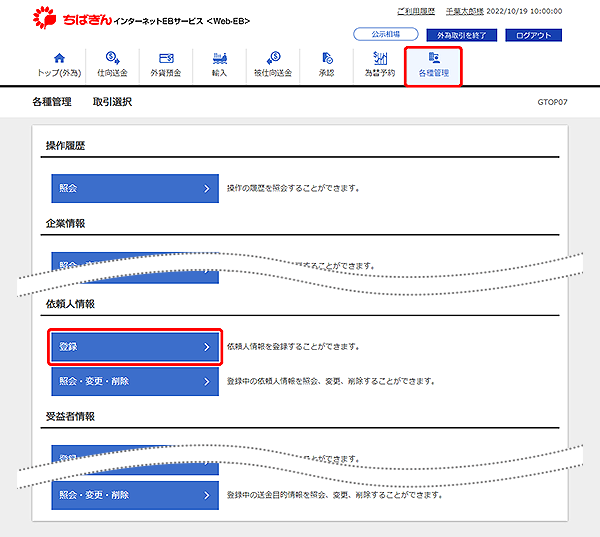Open the ご利用履歴 link
This screenshot has width=600, height=537.
tap(416, 11)
